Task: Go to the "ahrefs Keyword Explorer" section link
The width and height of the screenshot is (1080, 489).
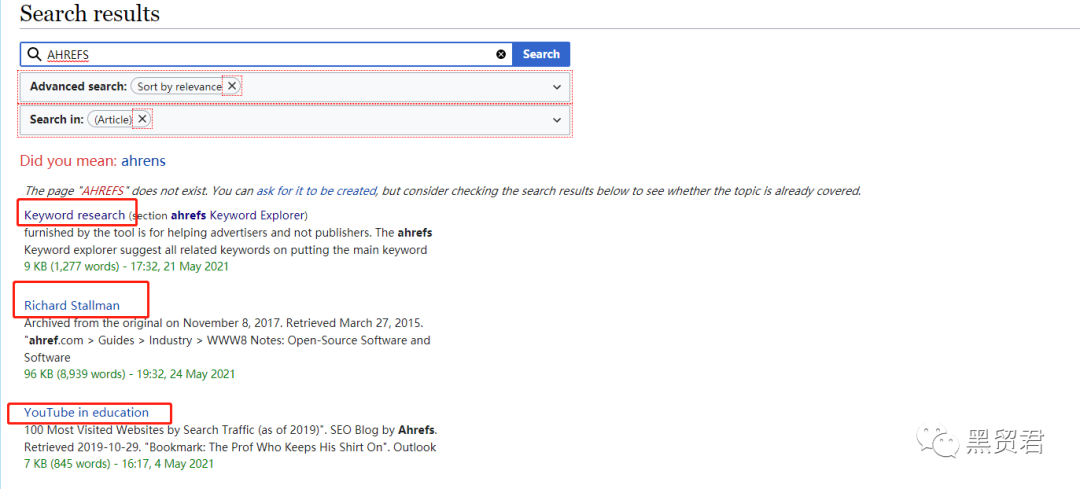Action: click(238, 215)
